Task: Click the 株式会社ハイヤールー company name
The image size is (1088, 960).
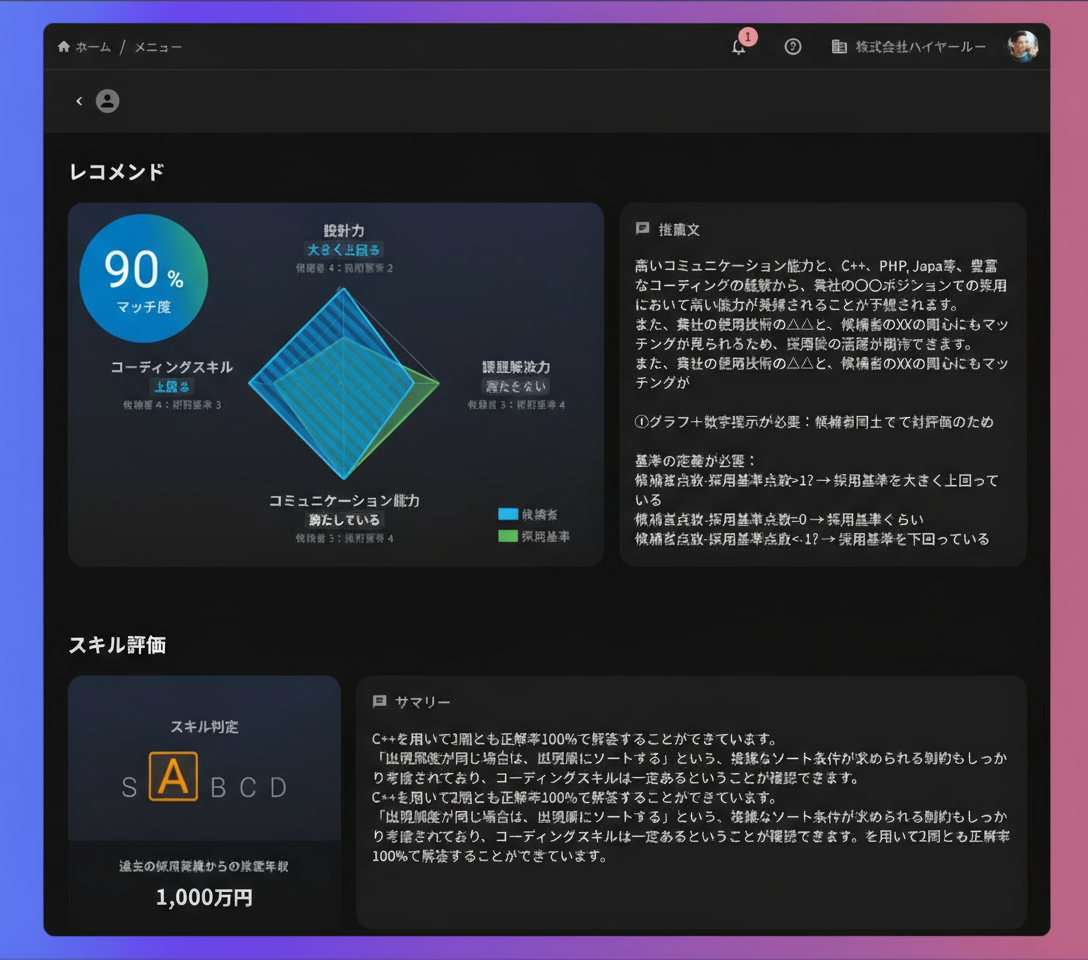Action: coord(920,47)
